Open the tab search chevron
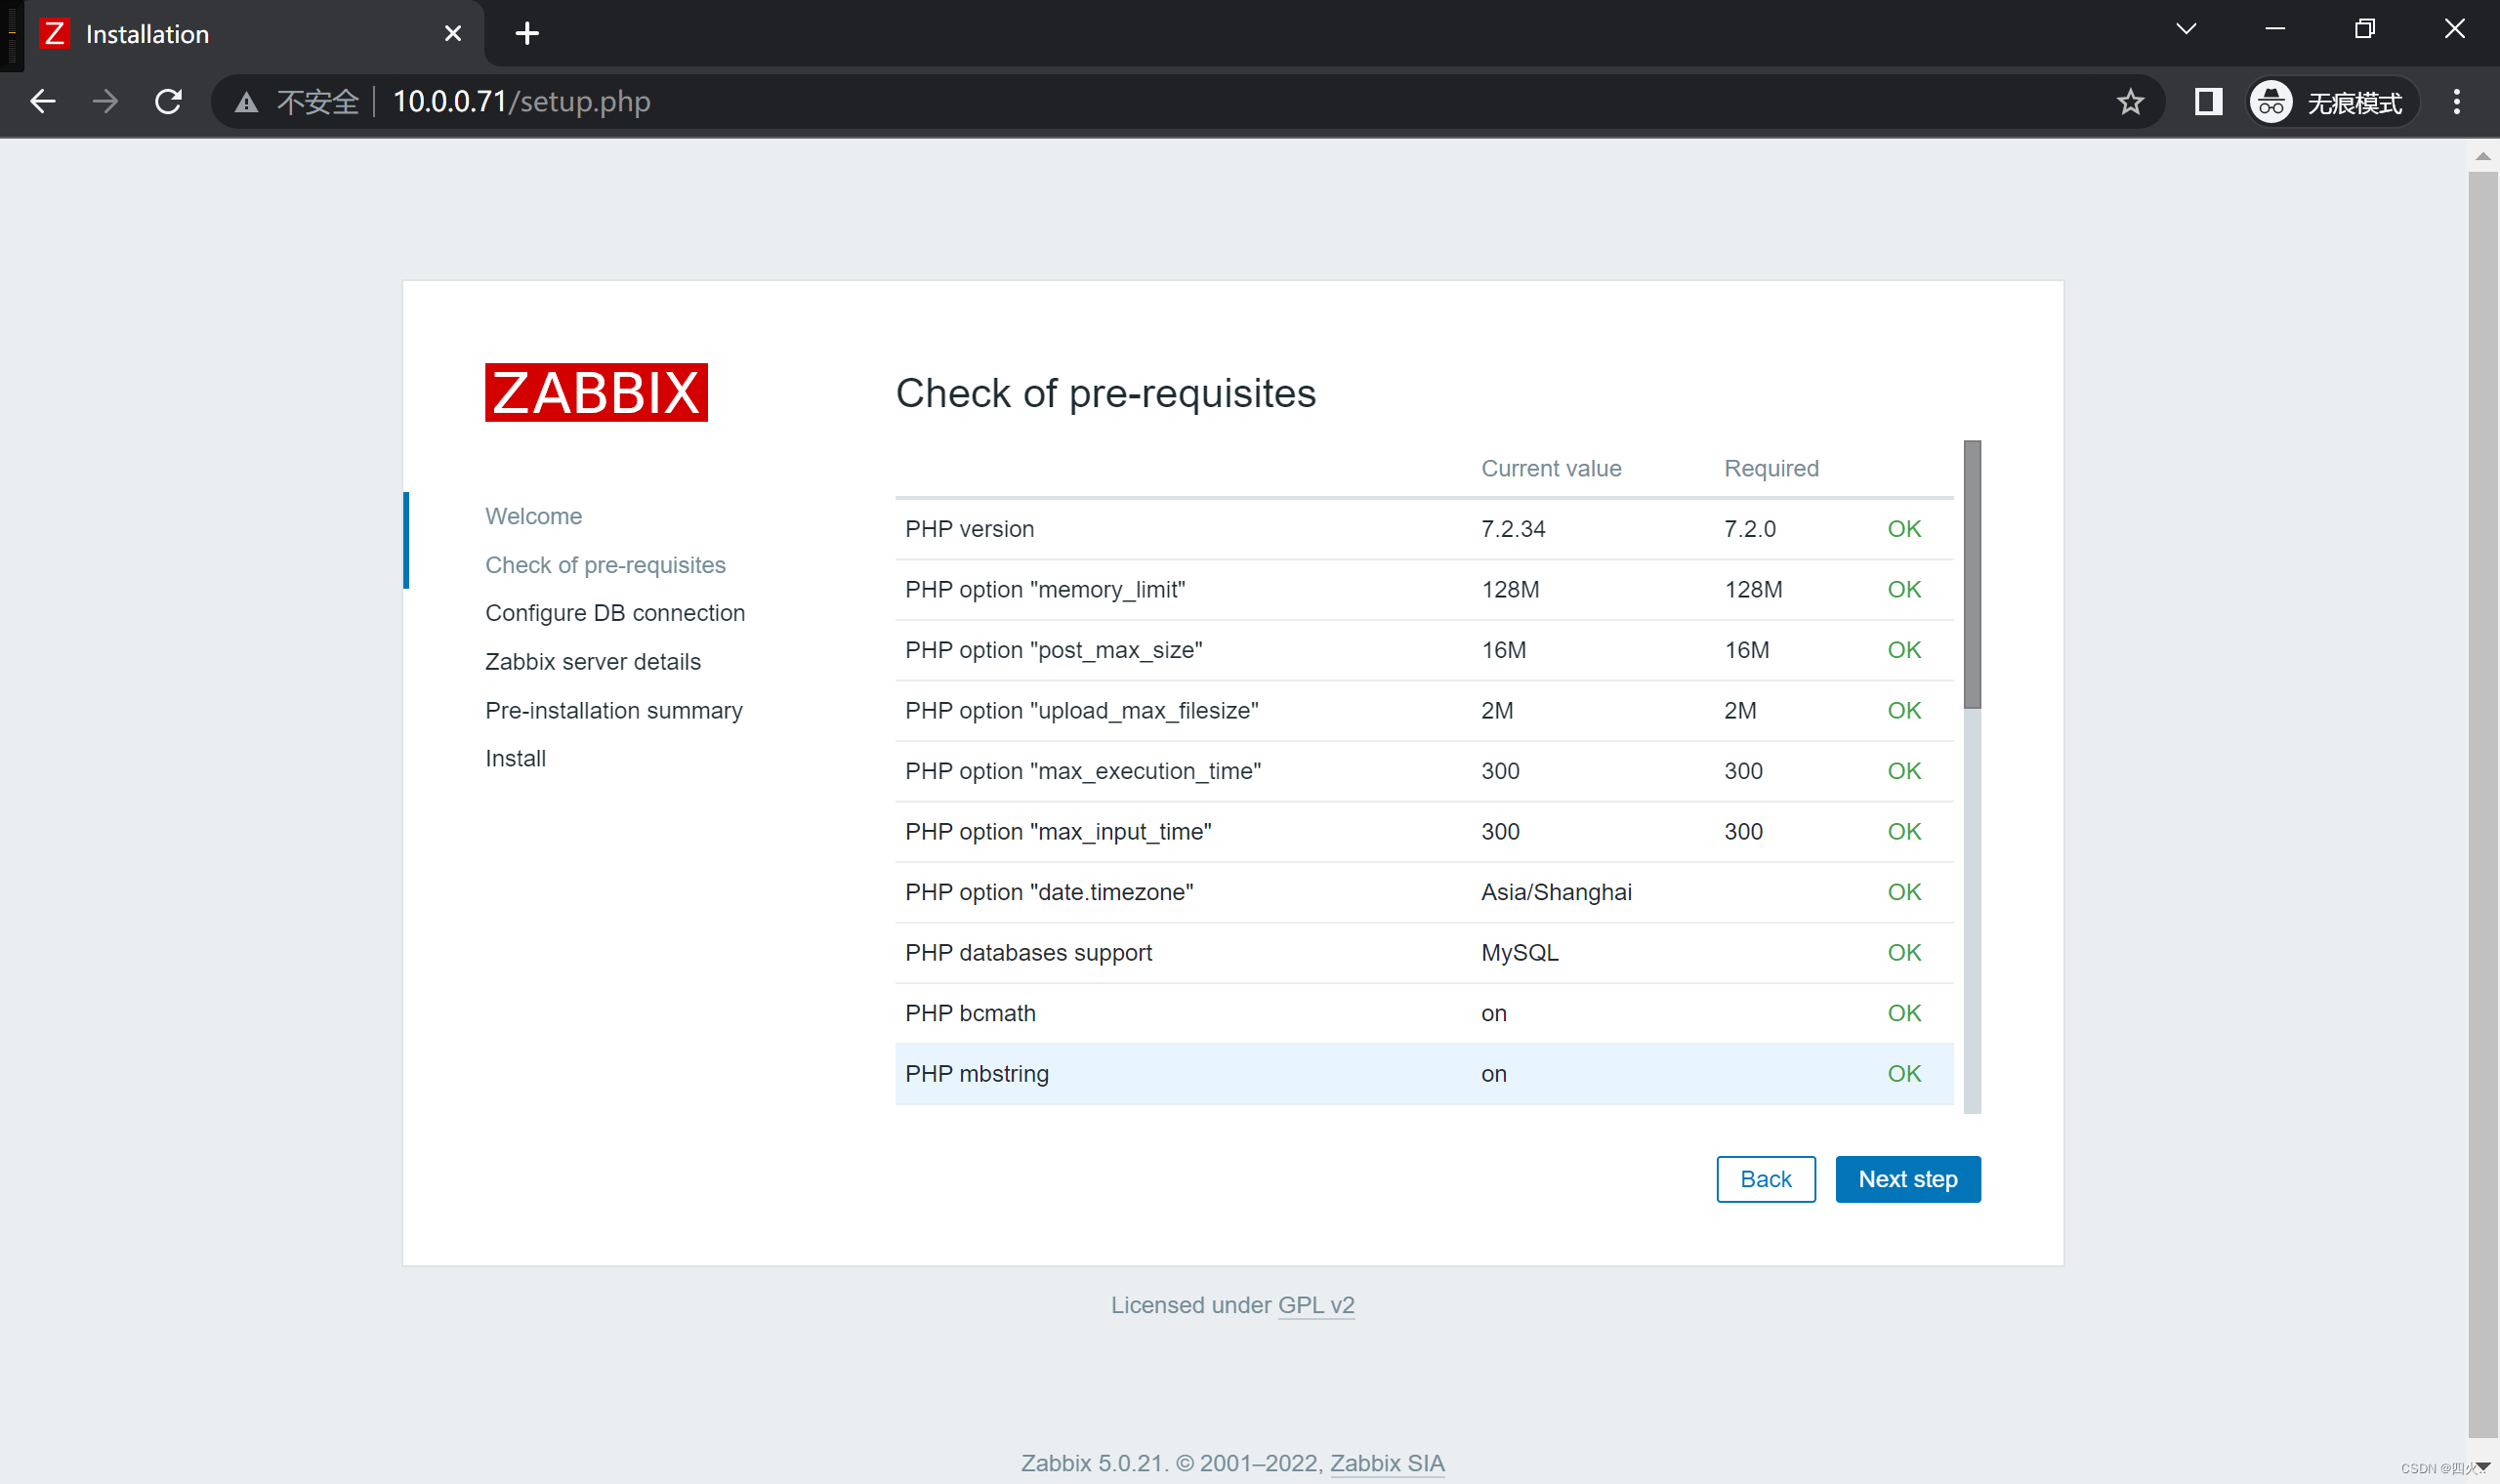The height and width of the screenshot is (1484, 2500). click(2186, 29)
